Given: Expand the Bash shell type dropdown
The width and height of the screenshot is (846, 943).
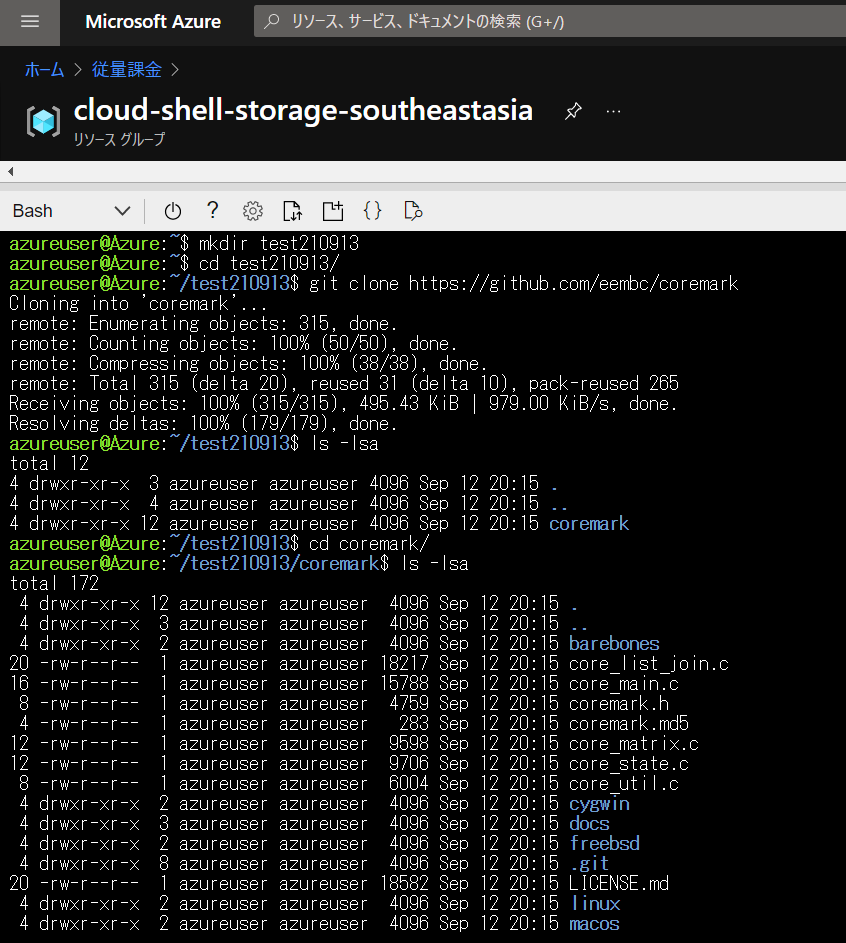Looking at the screenshot, I should coord(72,211).
